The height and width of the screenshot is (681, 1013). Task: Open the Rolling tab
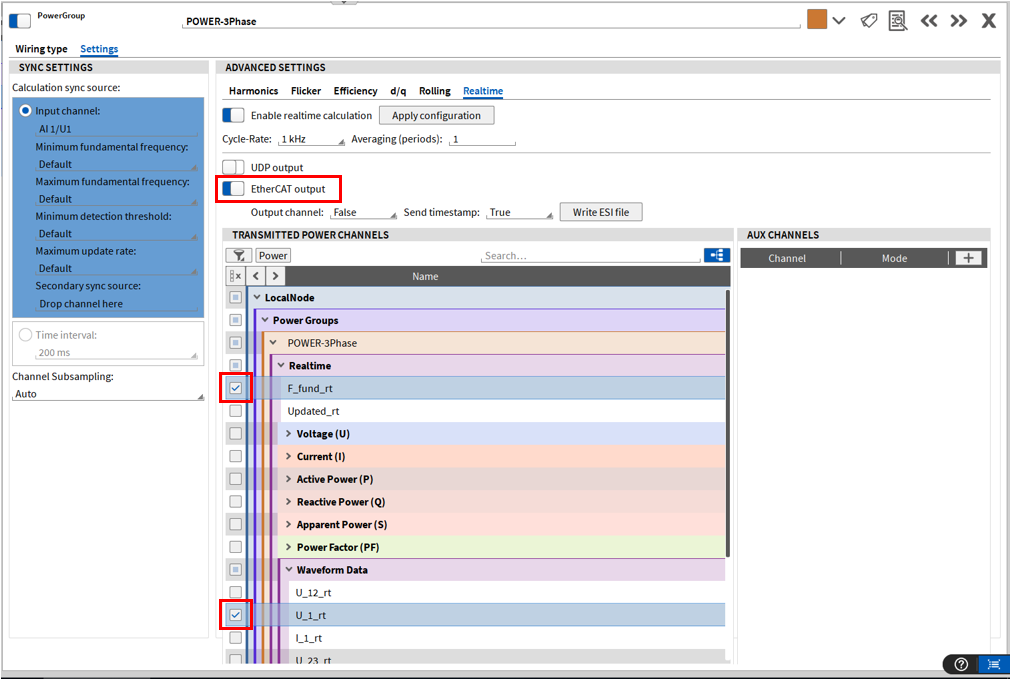point(435,90)
